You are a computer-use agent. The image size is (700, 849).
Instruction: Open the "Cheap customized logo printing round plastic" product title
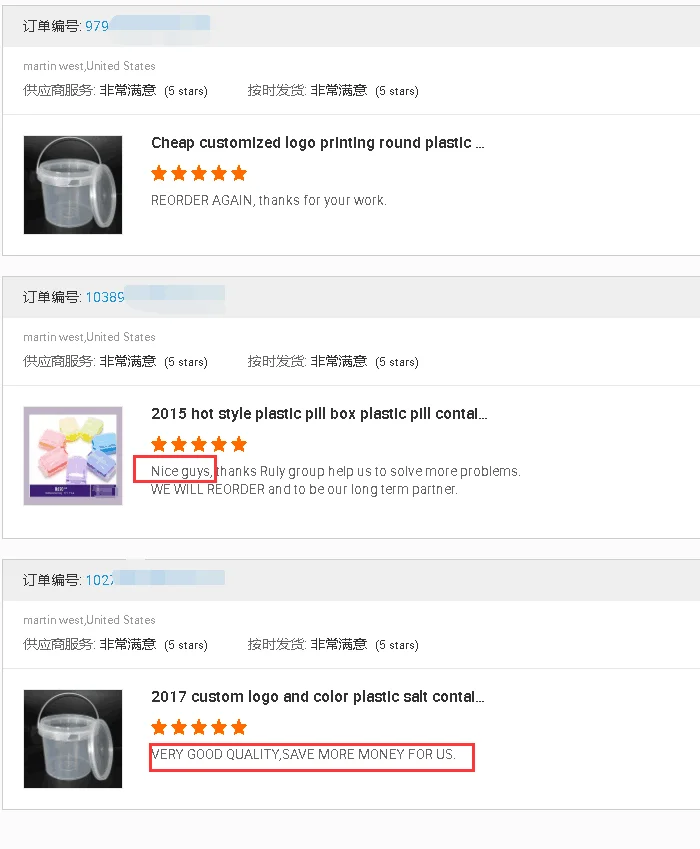[x=317, y=143]
